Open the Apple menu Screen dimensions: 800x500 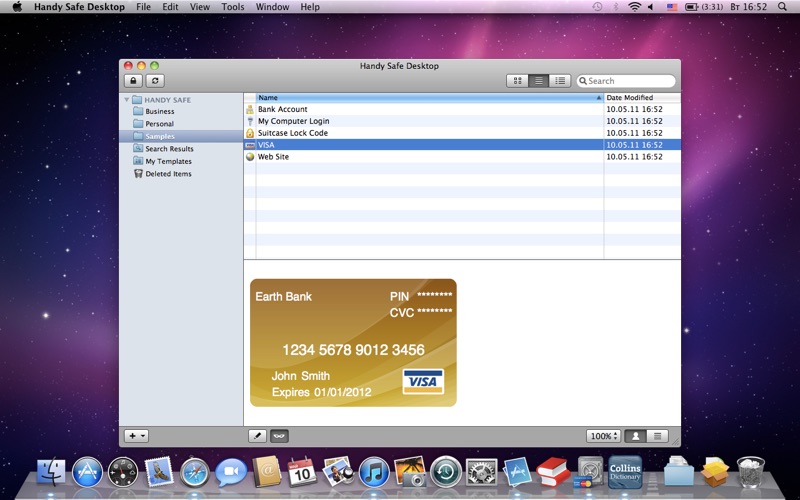pos(17,7)
